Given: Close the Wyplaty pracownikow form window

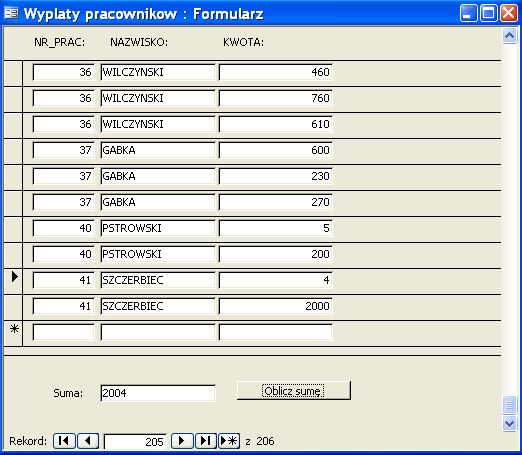Looking at the screenshot, I should click(509, 14).
